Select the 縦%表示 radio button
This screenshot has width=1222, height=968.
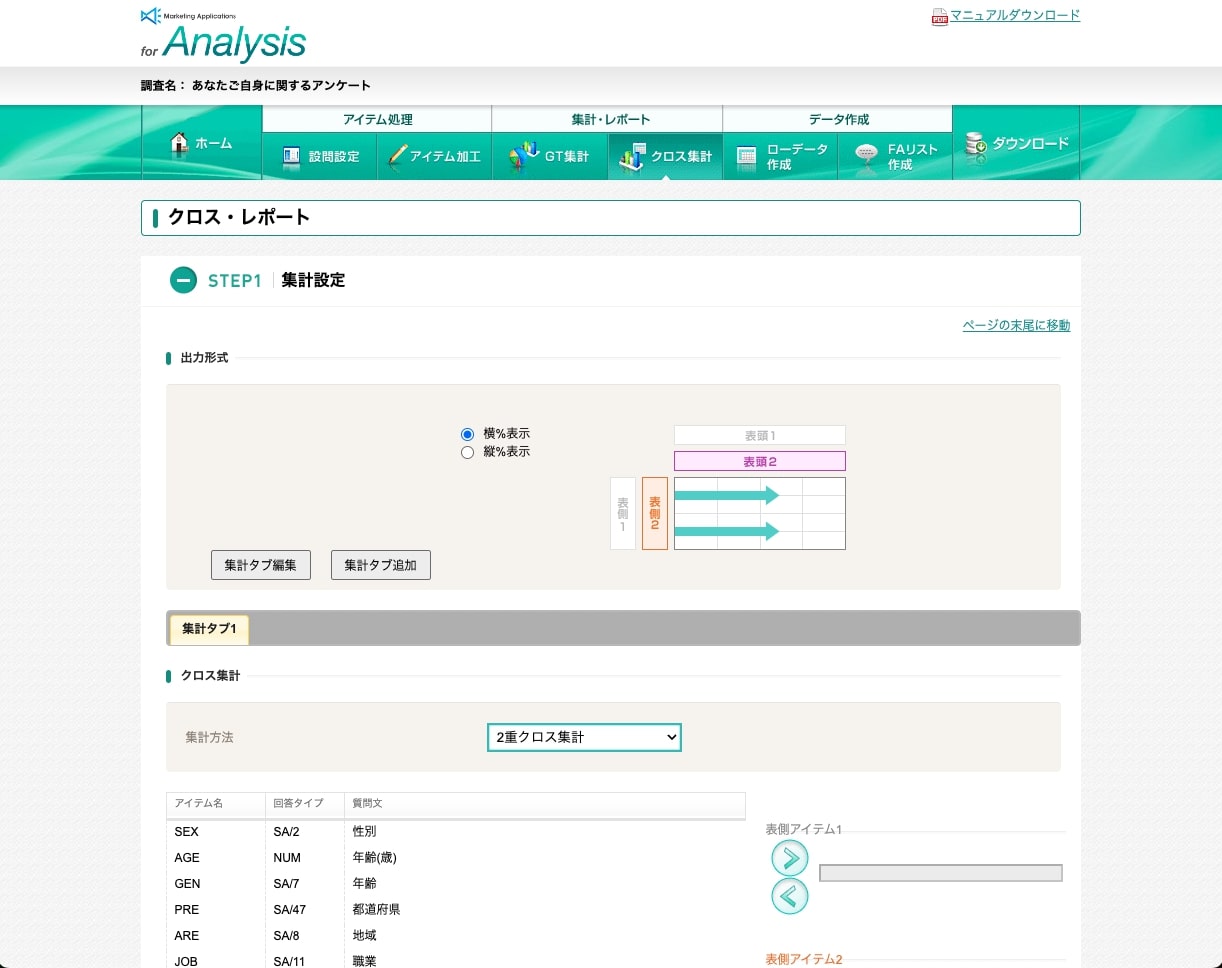coord(467,452)
